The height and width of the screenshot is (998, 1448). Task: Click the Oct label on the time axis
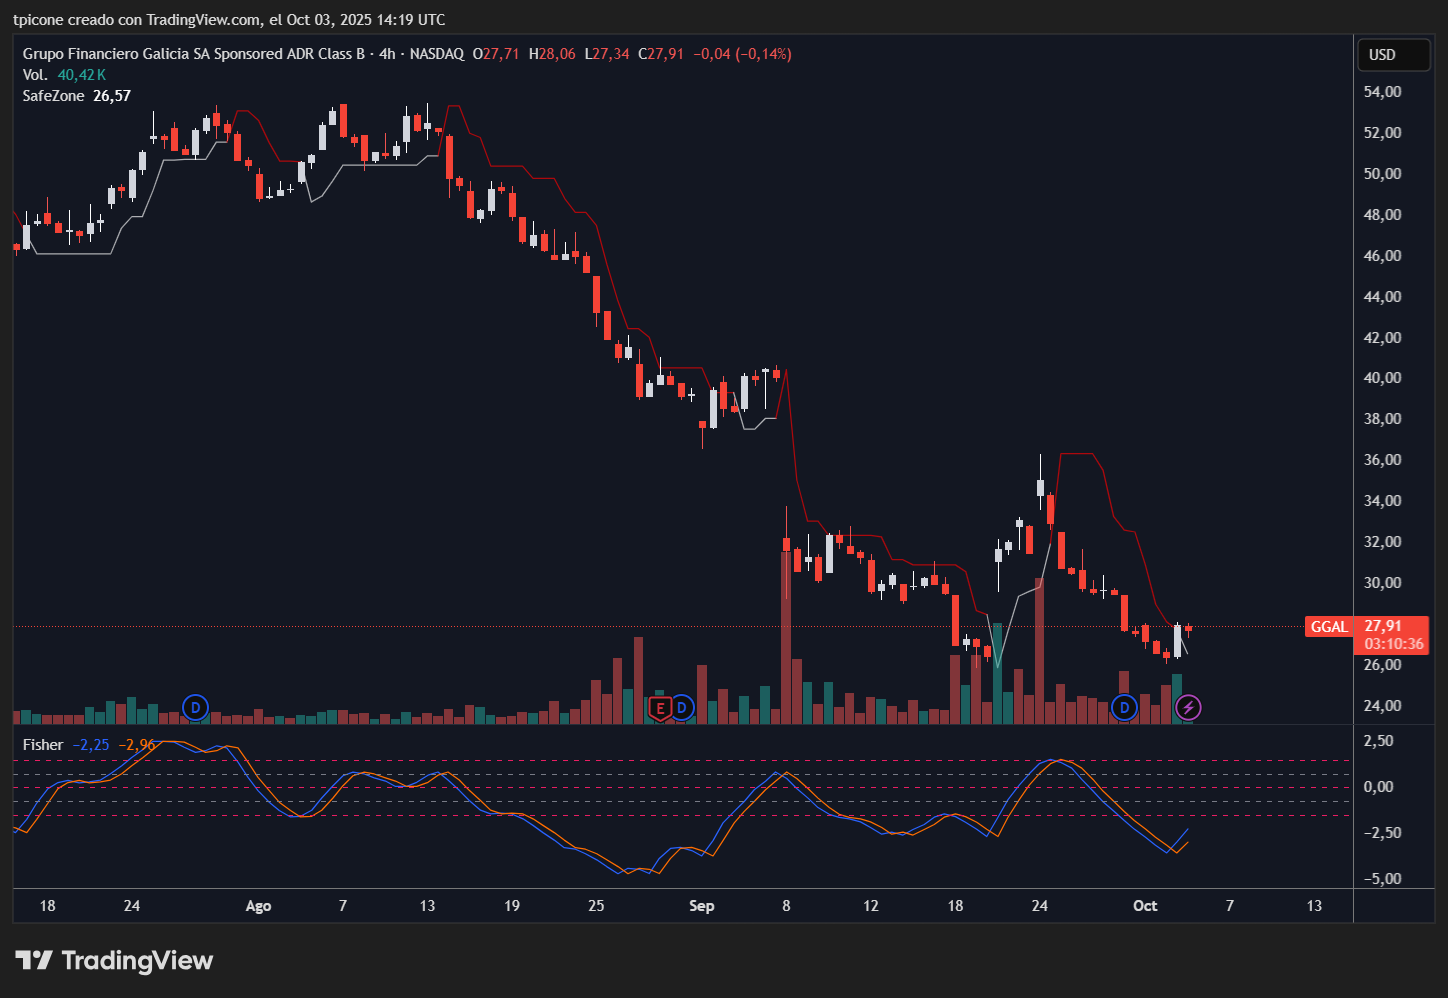coord(1145,906)
